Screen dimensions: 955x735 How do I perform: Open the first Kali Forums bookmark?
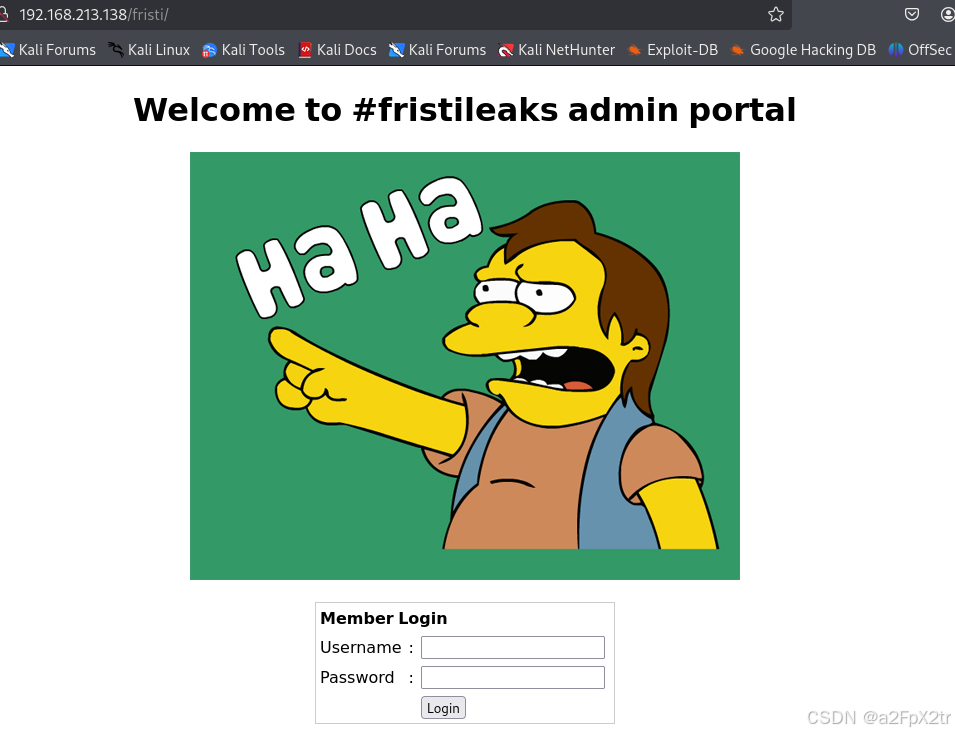49,50
